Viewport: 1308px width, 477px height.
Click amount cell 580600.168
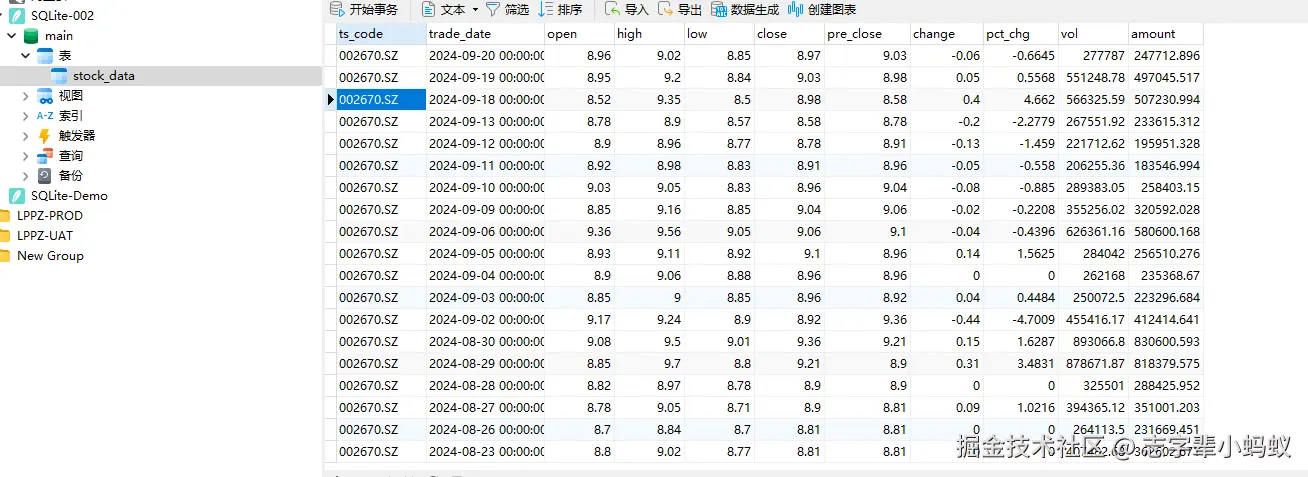click(x=1165, y=232)
